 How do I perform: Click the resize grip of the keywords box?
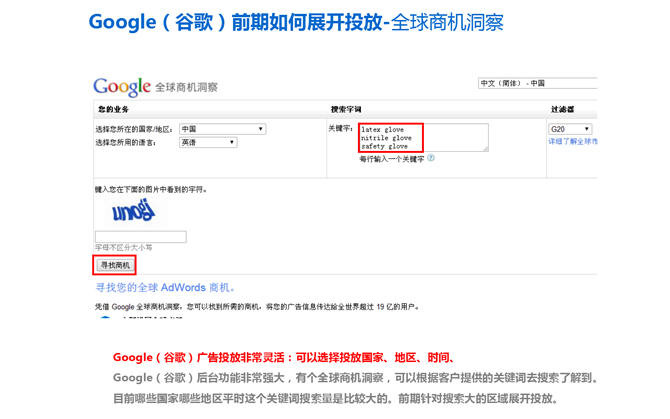tap(486, 149)
